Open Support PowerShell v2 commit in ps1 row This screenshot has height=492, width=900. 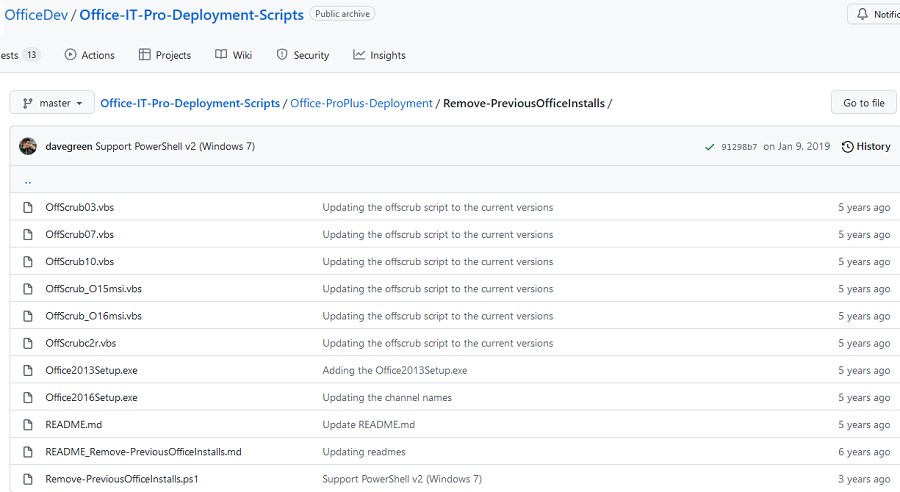[402, 479]
